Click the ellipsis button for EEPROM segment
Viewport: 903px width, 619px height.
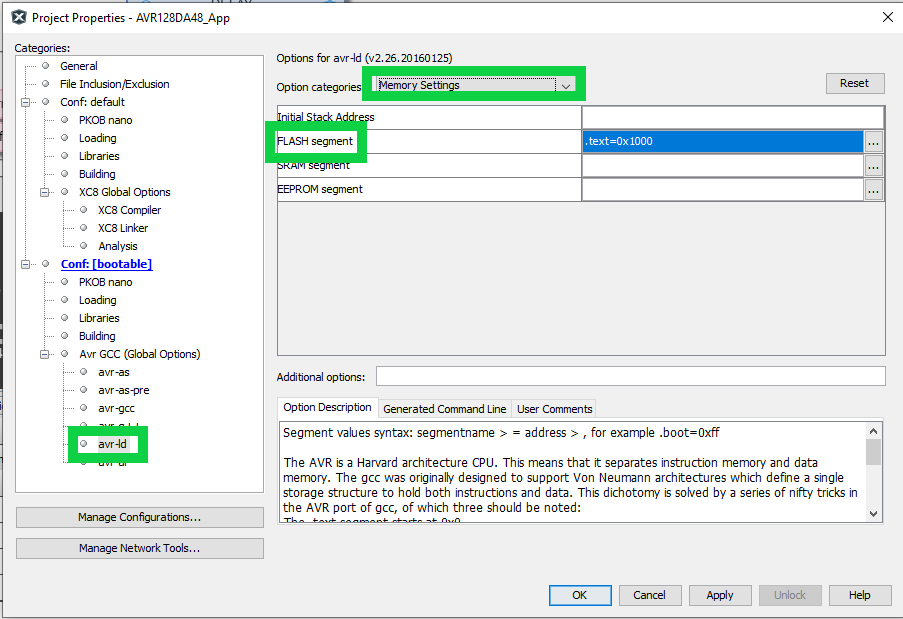coord(874,190)
